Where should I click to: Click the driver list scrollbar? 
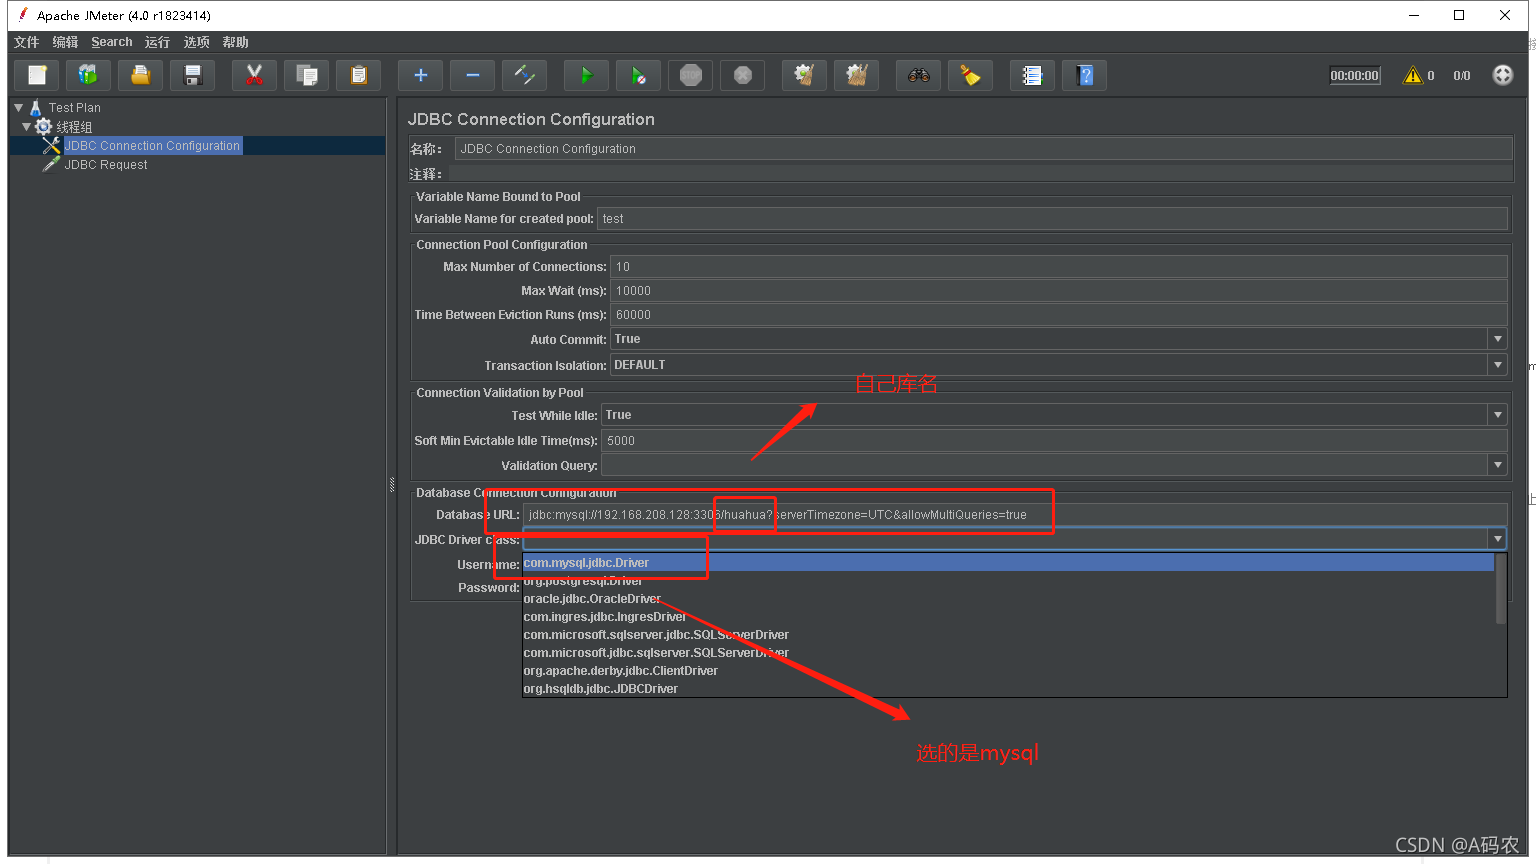(x=1500, y=590)
